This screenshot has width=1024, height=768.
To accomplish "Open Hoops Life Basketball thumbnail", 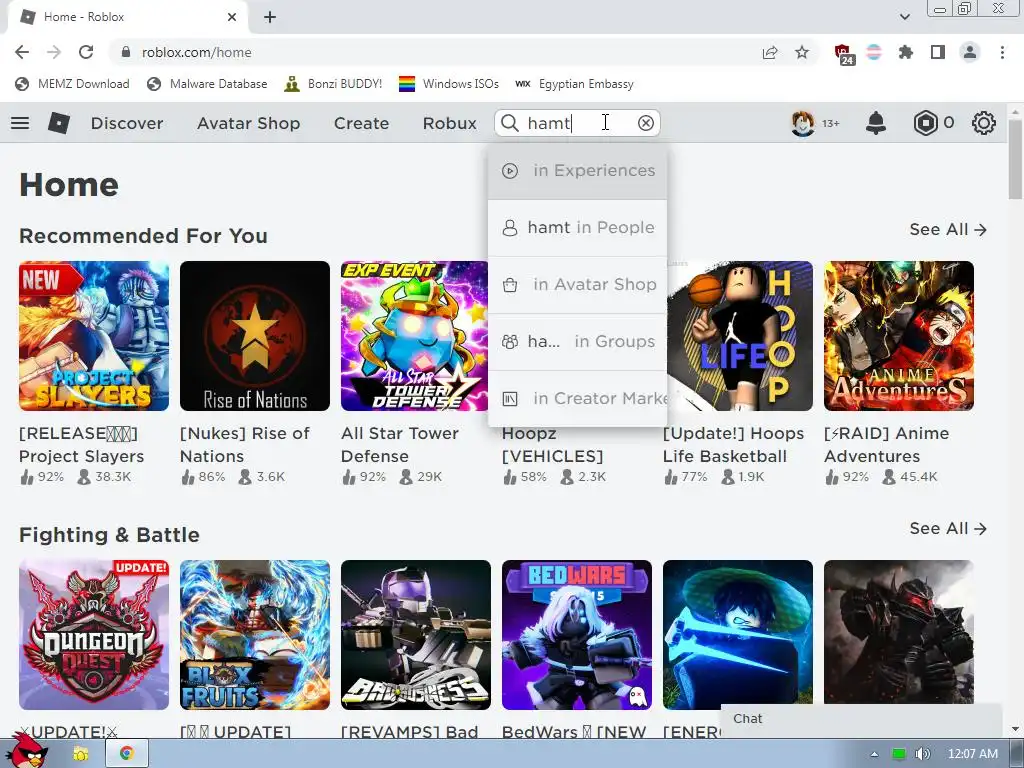I will 739,336.
